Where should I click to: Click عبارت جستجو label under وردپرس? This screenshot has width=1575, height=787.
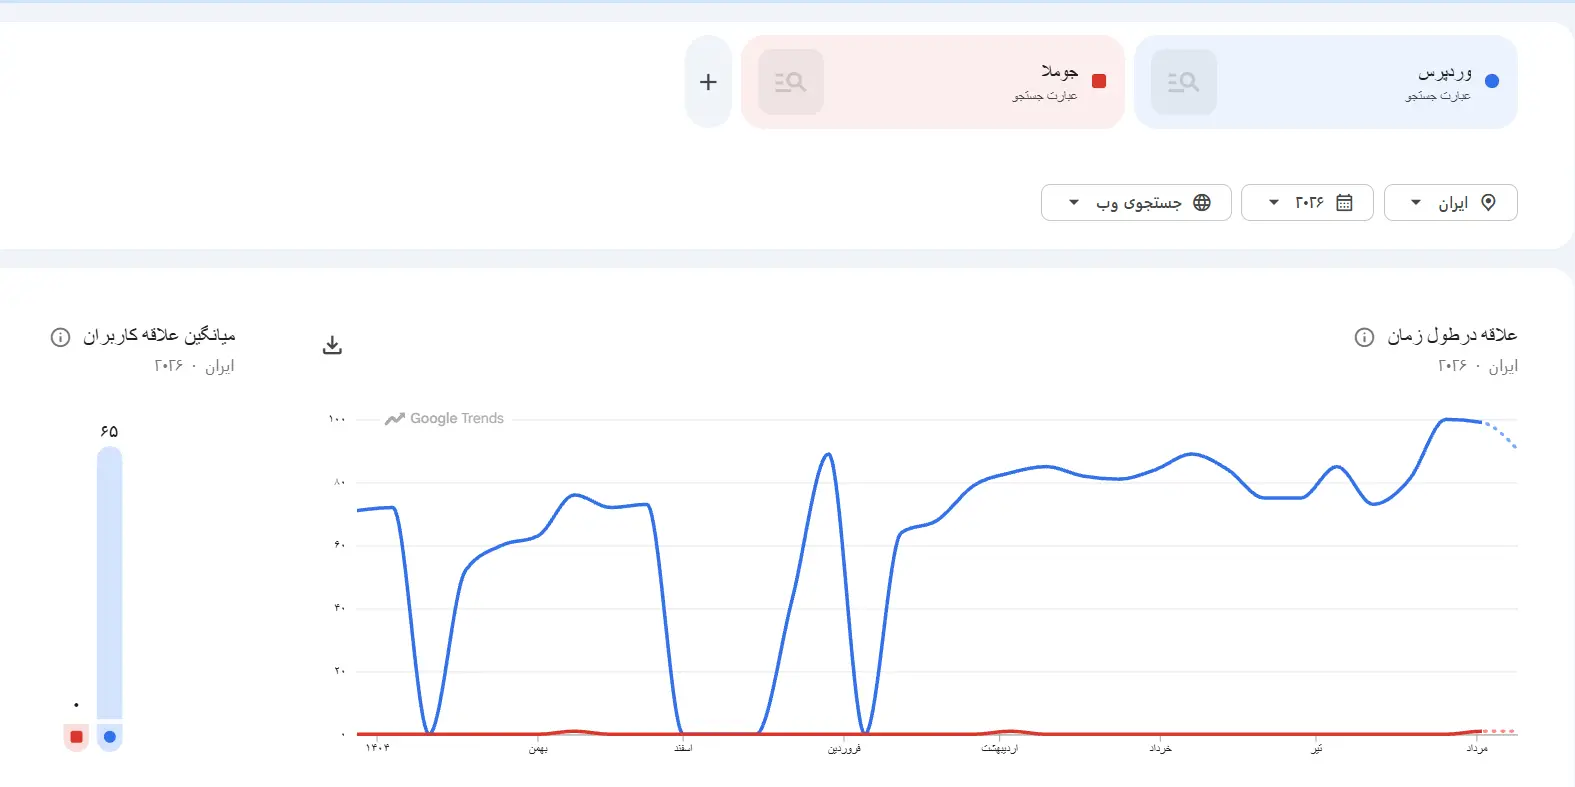tap(1438, 96)
